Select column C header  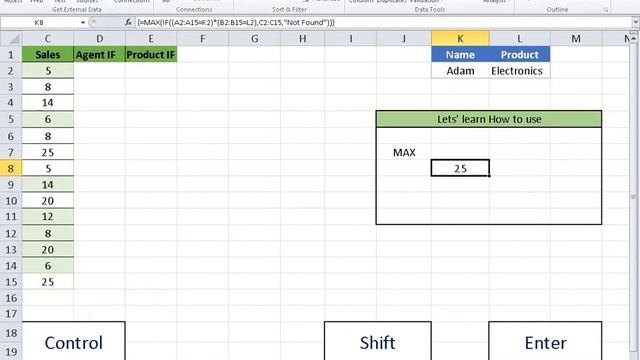pos(48,39)
